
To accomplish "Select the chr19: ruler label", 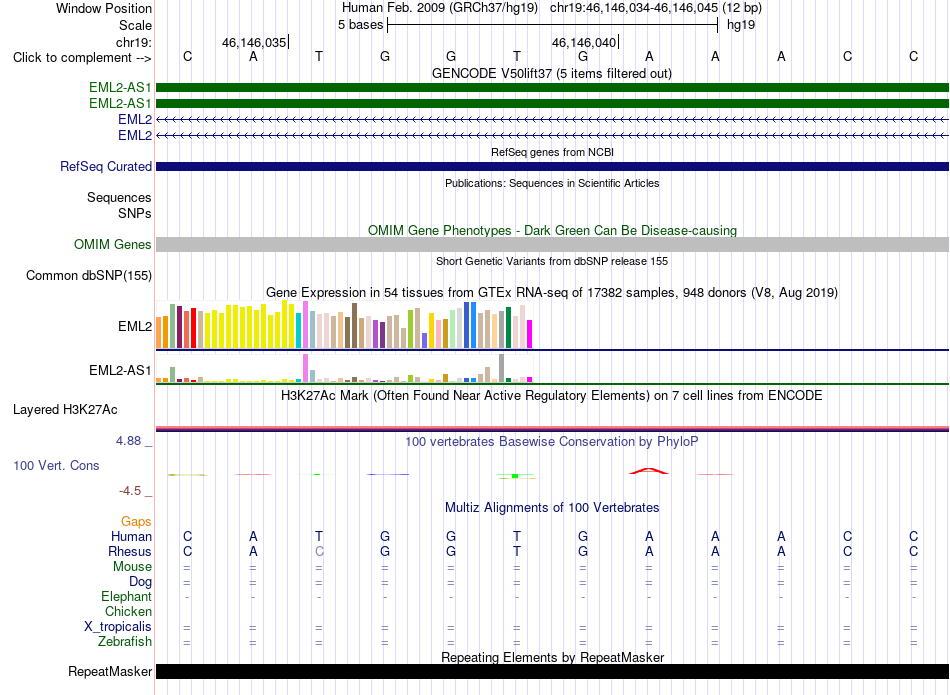I will (x=133, y=42).
